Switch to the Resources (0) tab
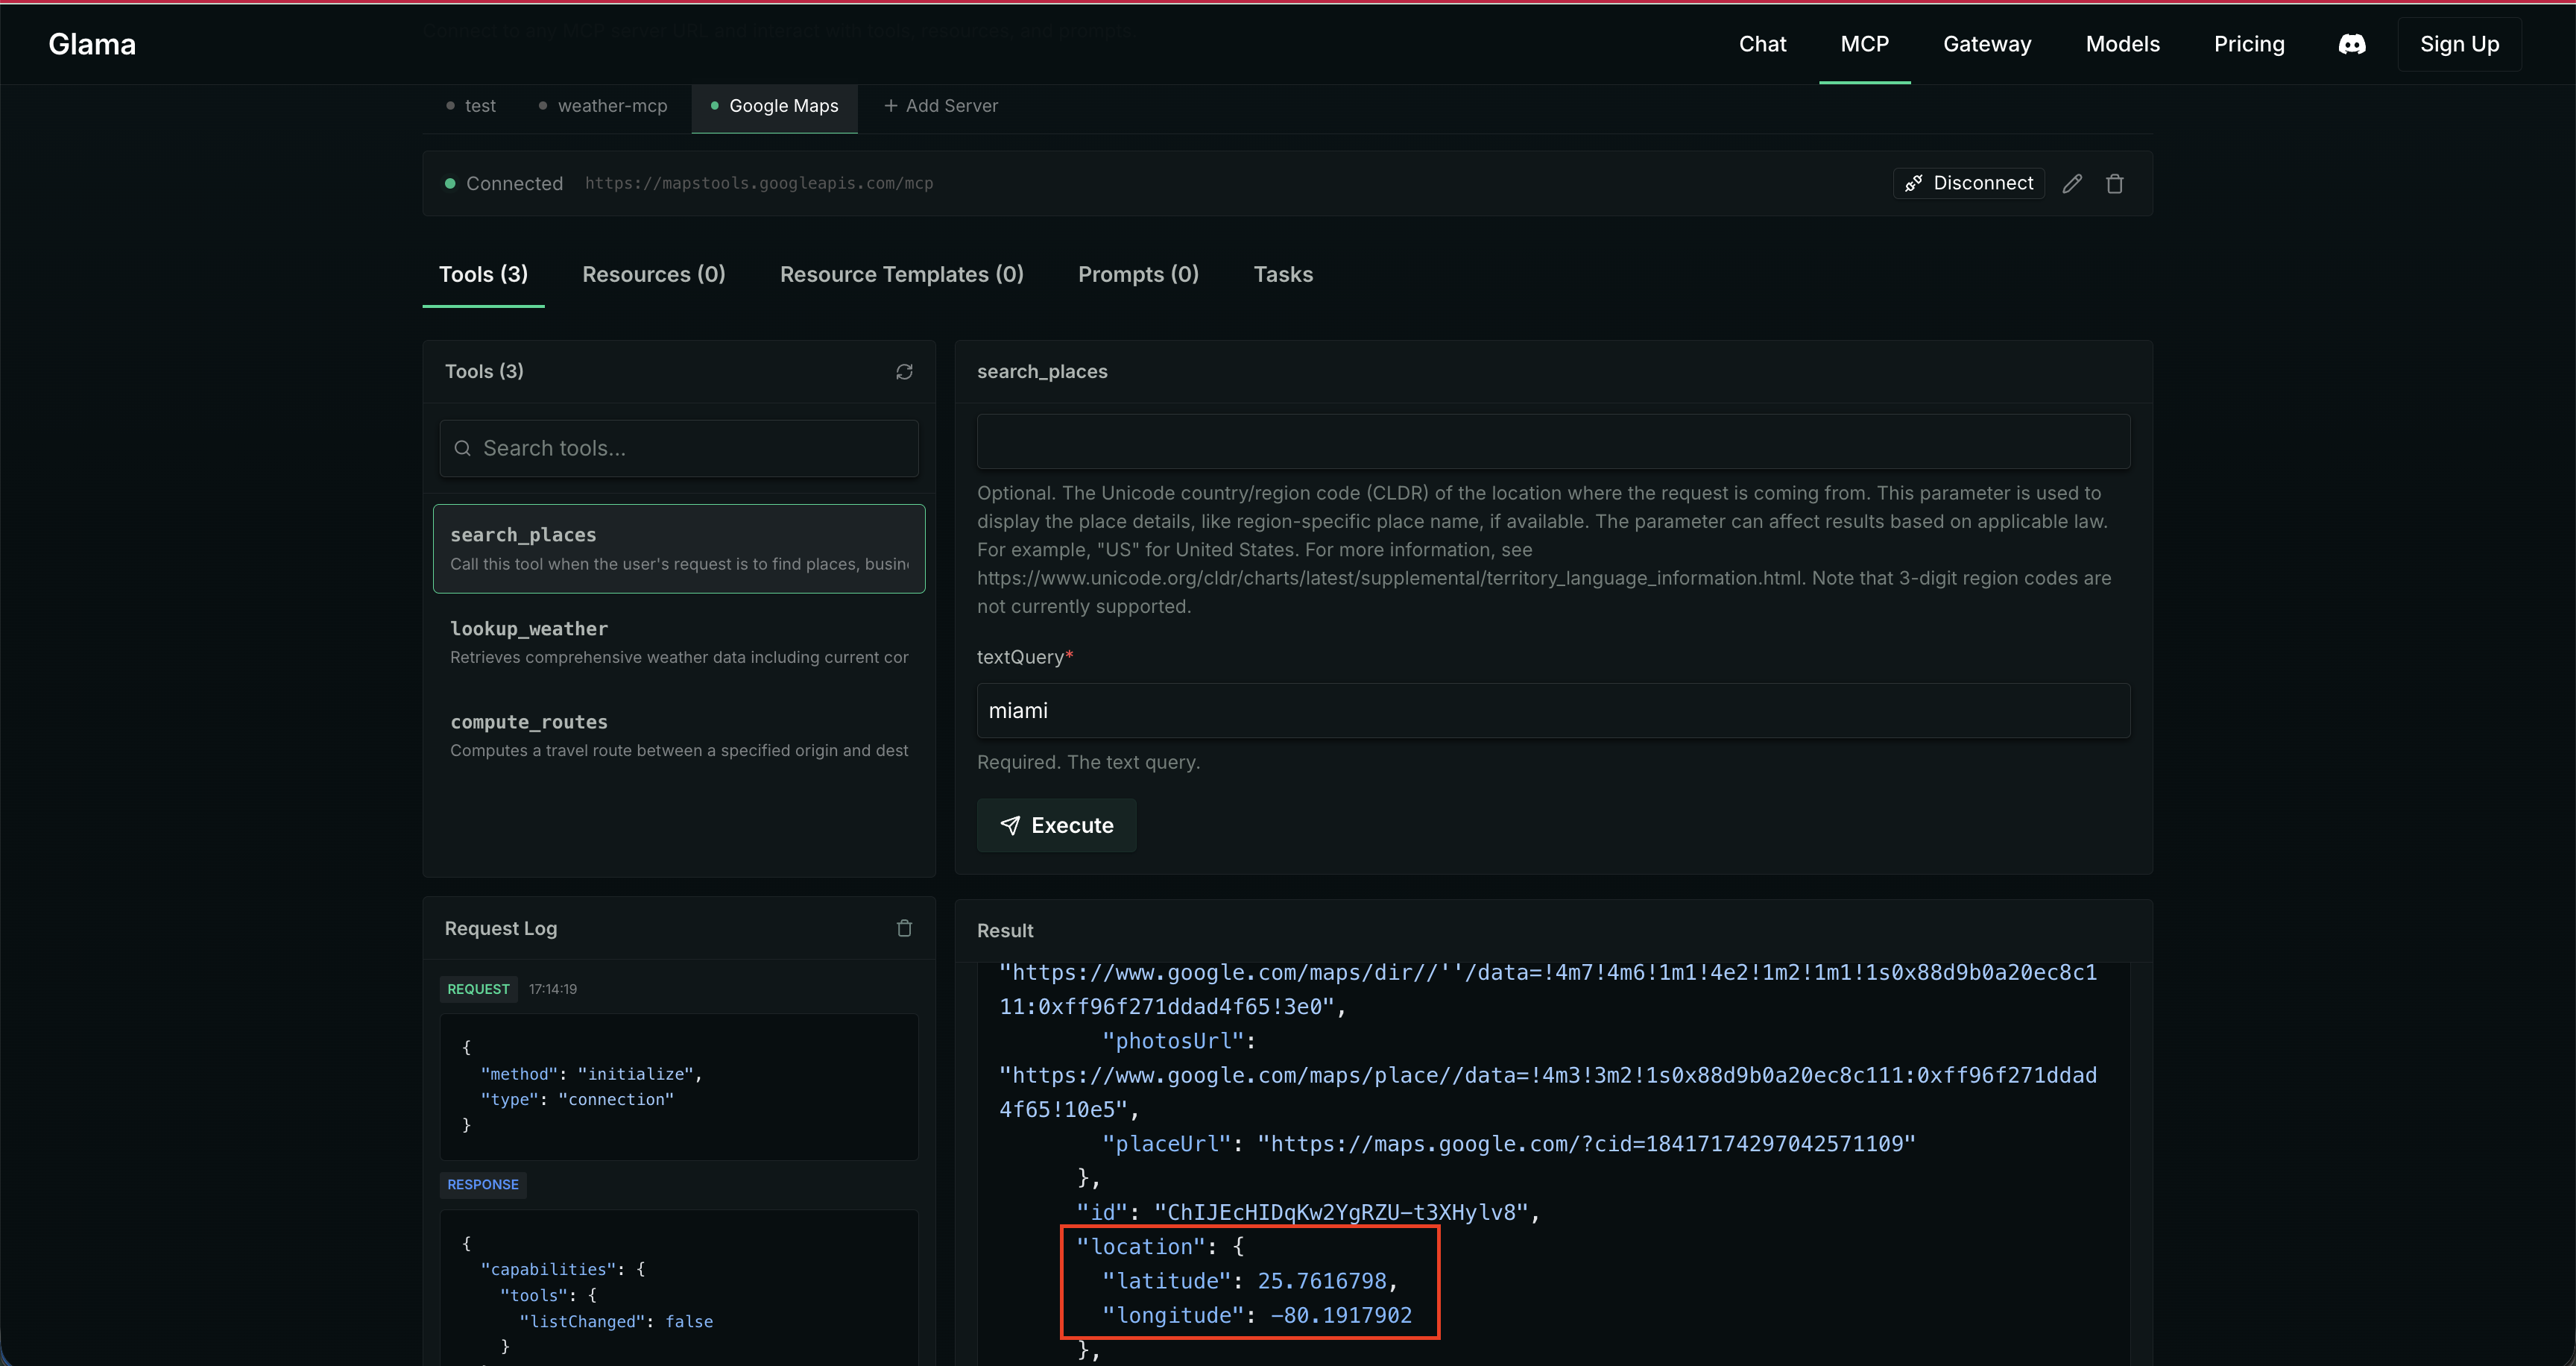This screenshot has width=2576, height=1366. 653,274
